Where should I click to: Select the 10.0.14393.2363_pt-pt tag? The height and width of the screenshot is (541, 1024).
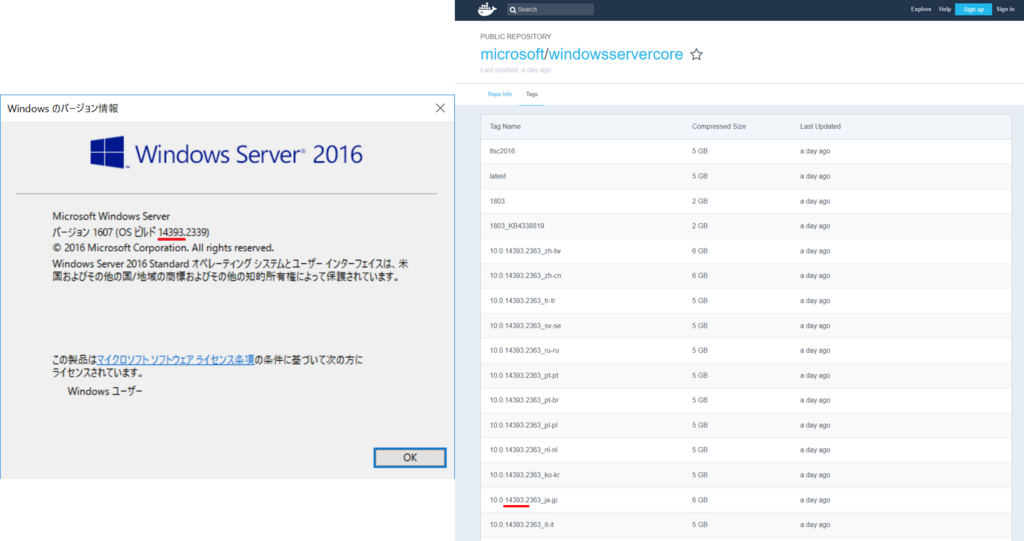click(x=524, y=376)
